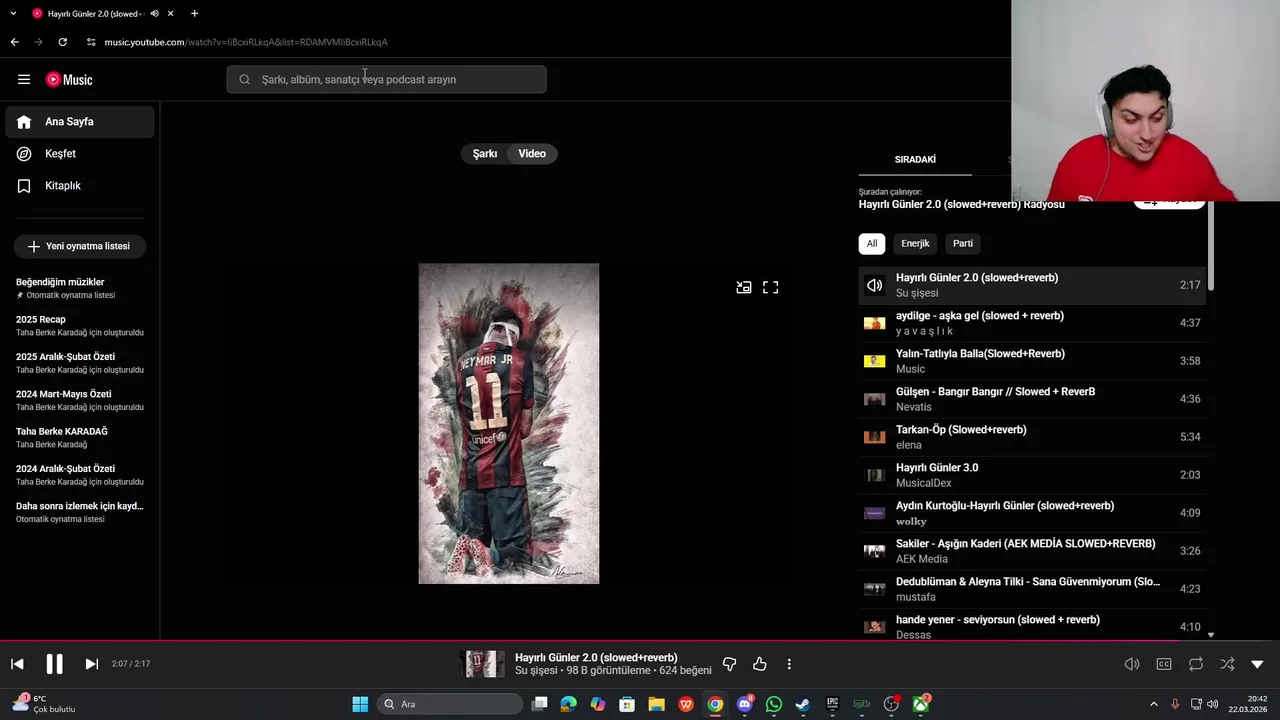Image resolution: width=1280 pixels, height=720 pixels.
Task: Click the Neymar Jr album artwork
Action: click(x=509, y=423)
